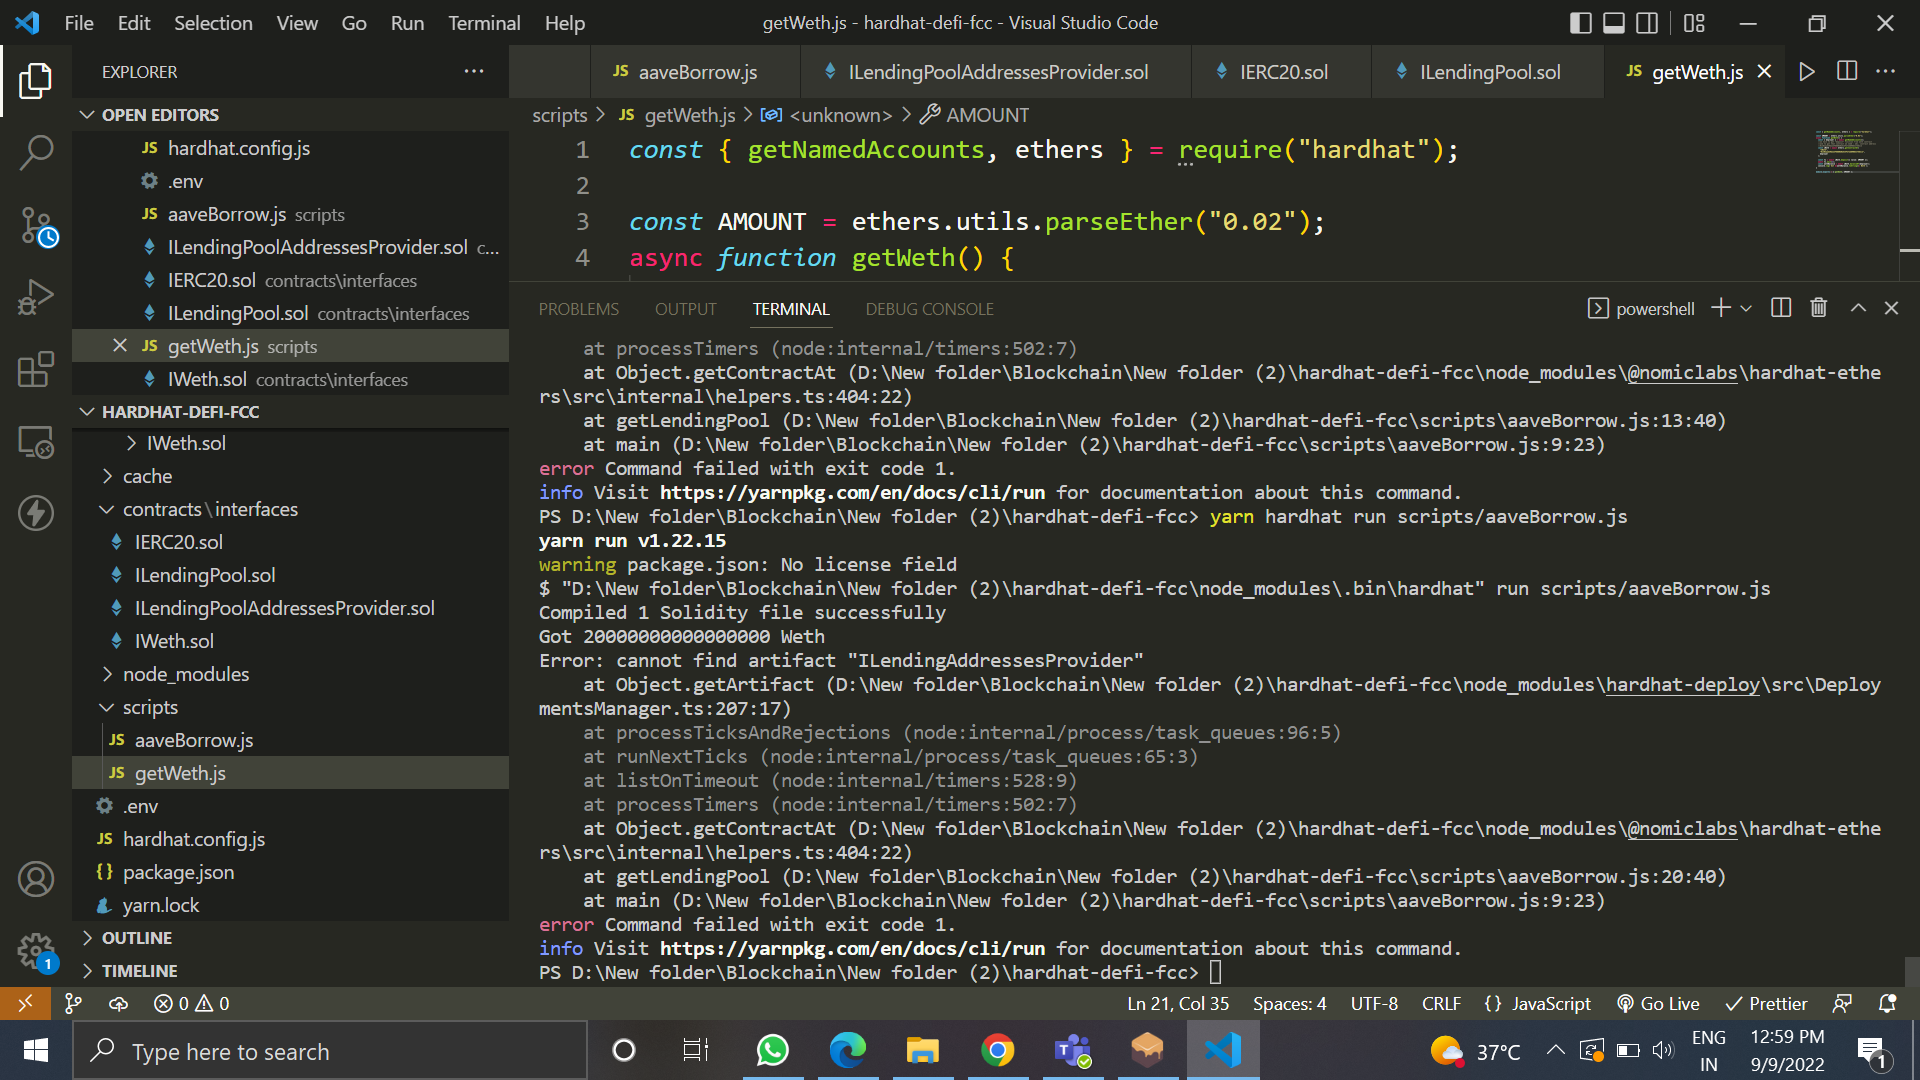The height and width of the screenshot is (1080, 1920).
Task: Open Explorer views and more actions ellipsis
Action: click(474, 72)
